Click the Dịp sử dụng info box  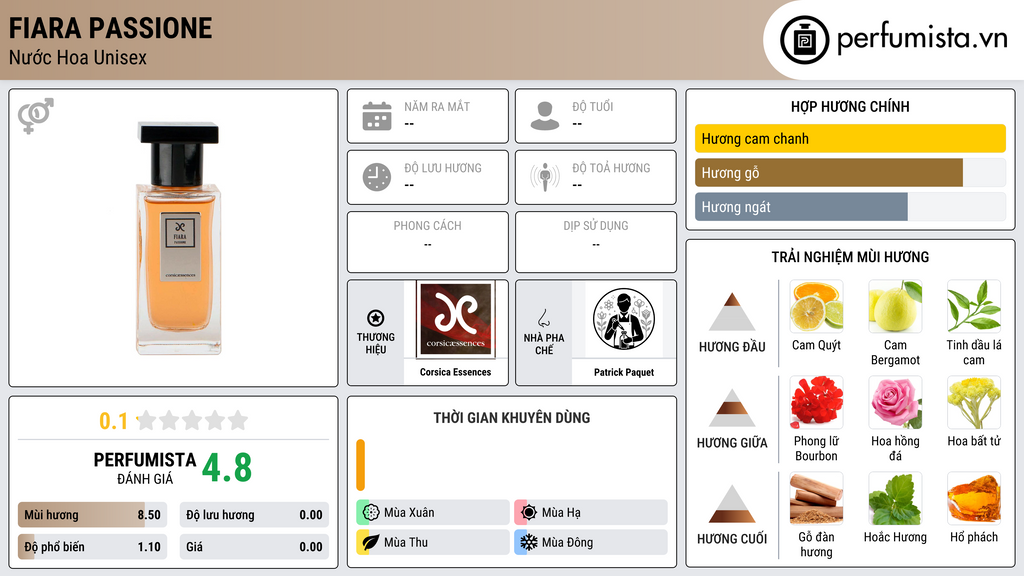(596, 242)
